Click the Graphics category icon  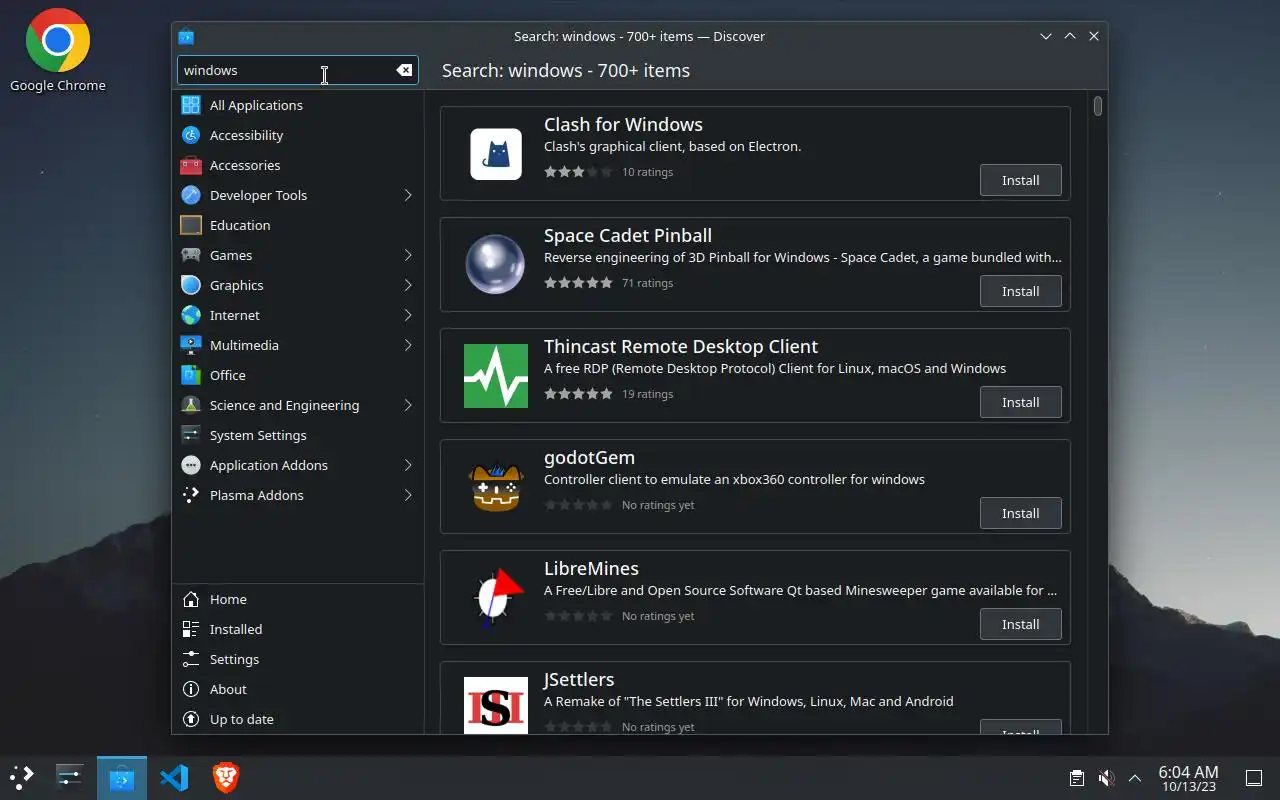[191, 285]
